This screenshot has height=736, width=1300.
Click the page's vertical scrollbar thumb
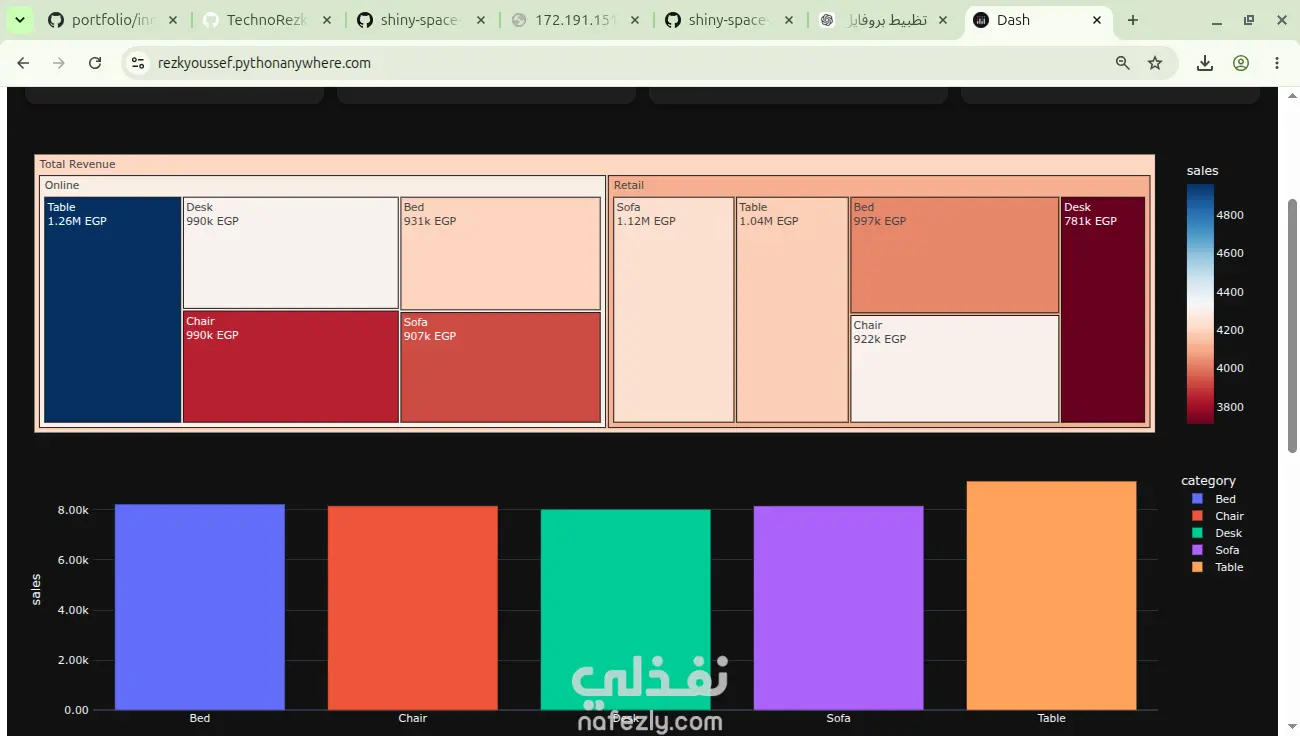tap(1292, 325)
